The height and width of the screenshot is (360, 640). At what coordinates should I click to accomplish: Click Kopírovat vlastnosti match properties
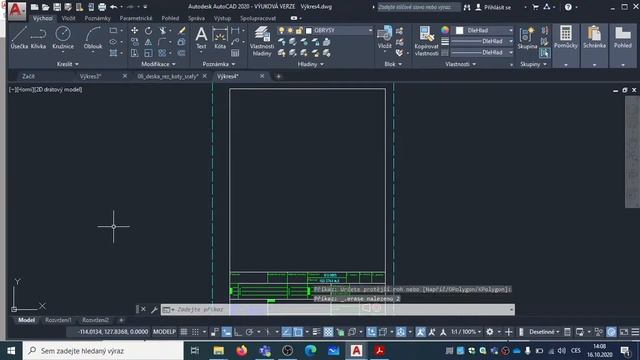427,41
